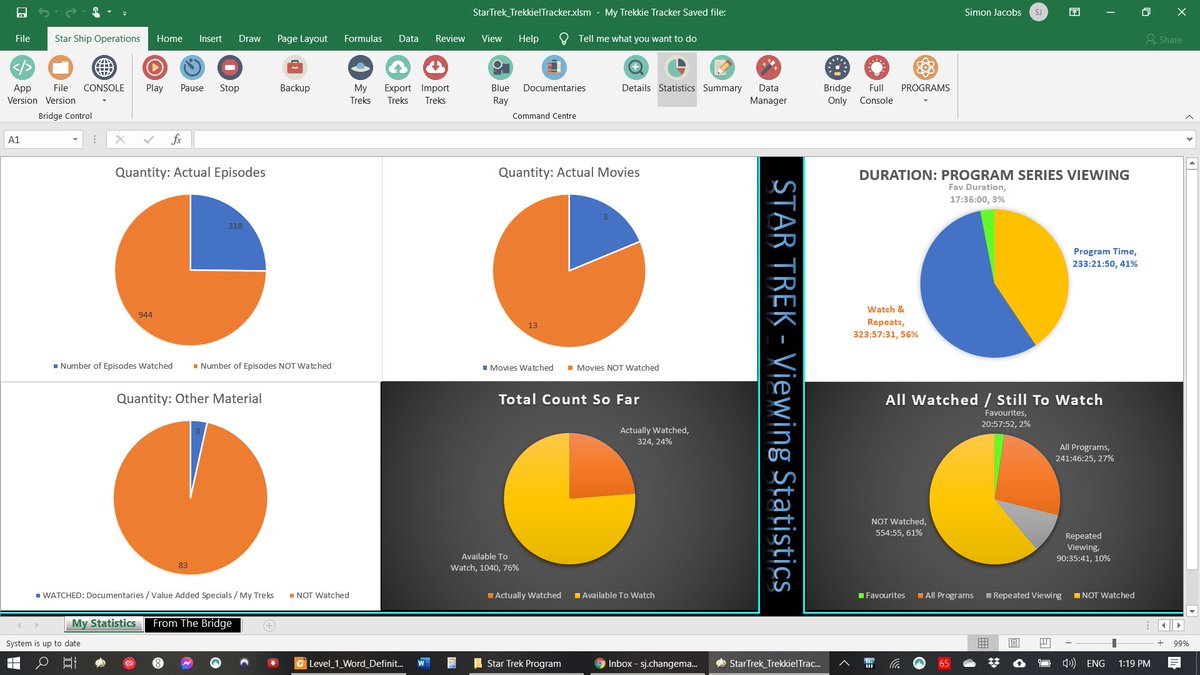Open the CONSOLE globe menu
Image resolution: width=1200 pixels, height=675 pixels.
[104, 80]
